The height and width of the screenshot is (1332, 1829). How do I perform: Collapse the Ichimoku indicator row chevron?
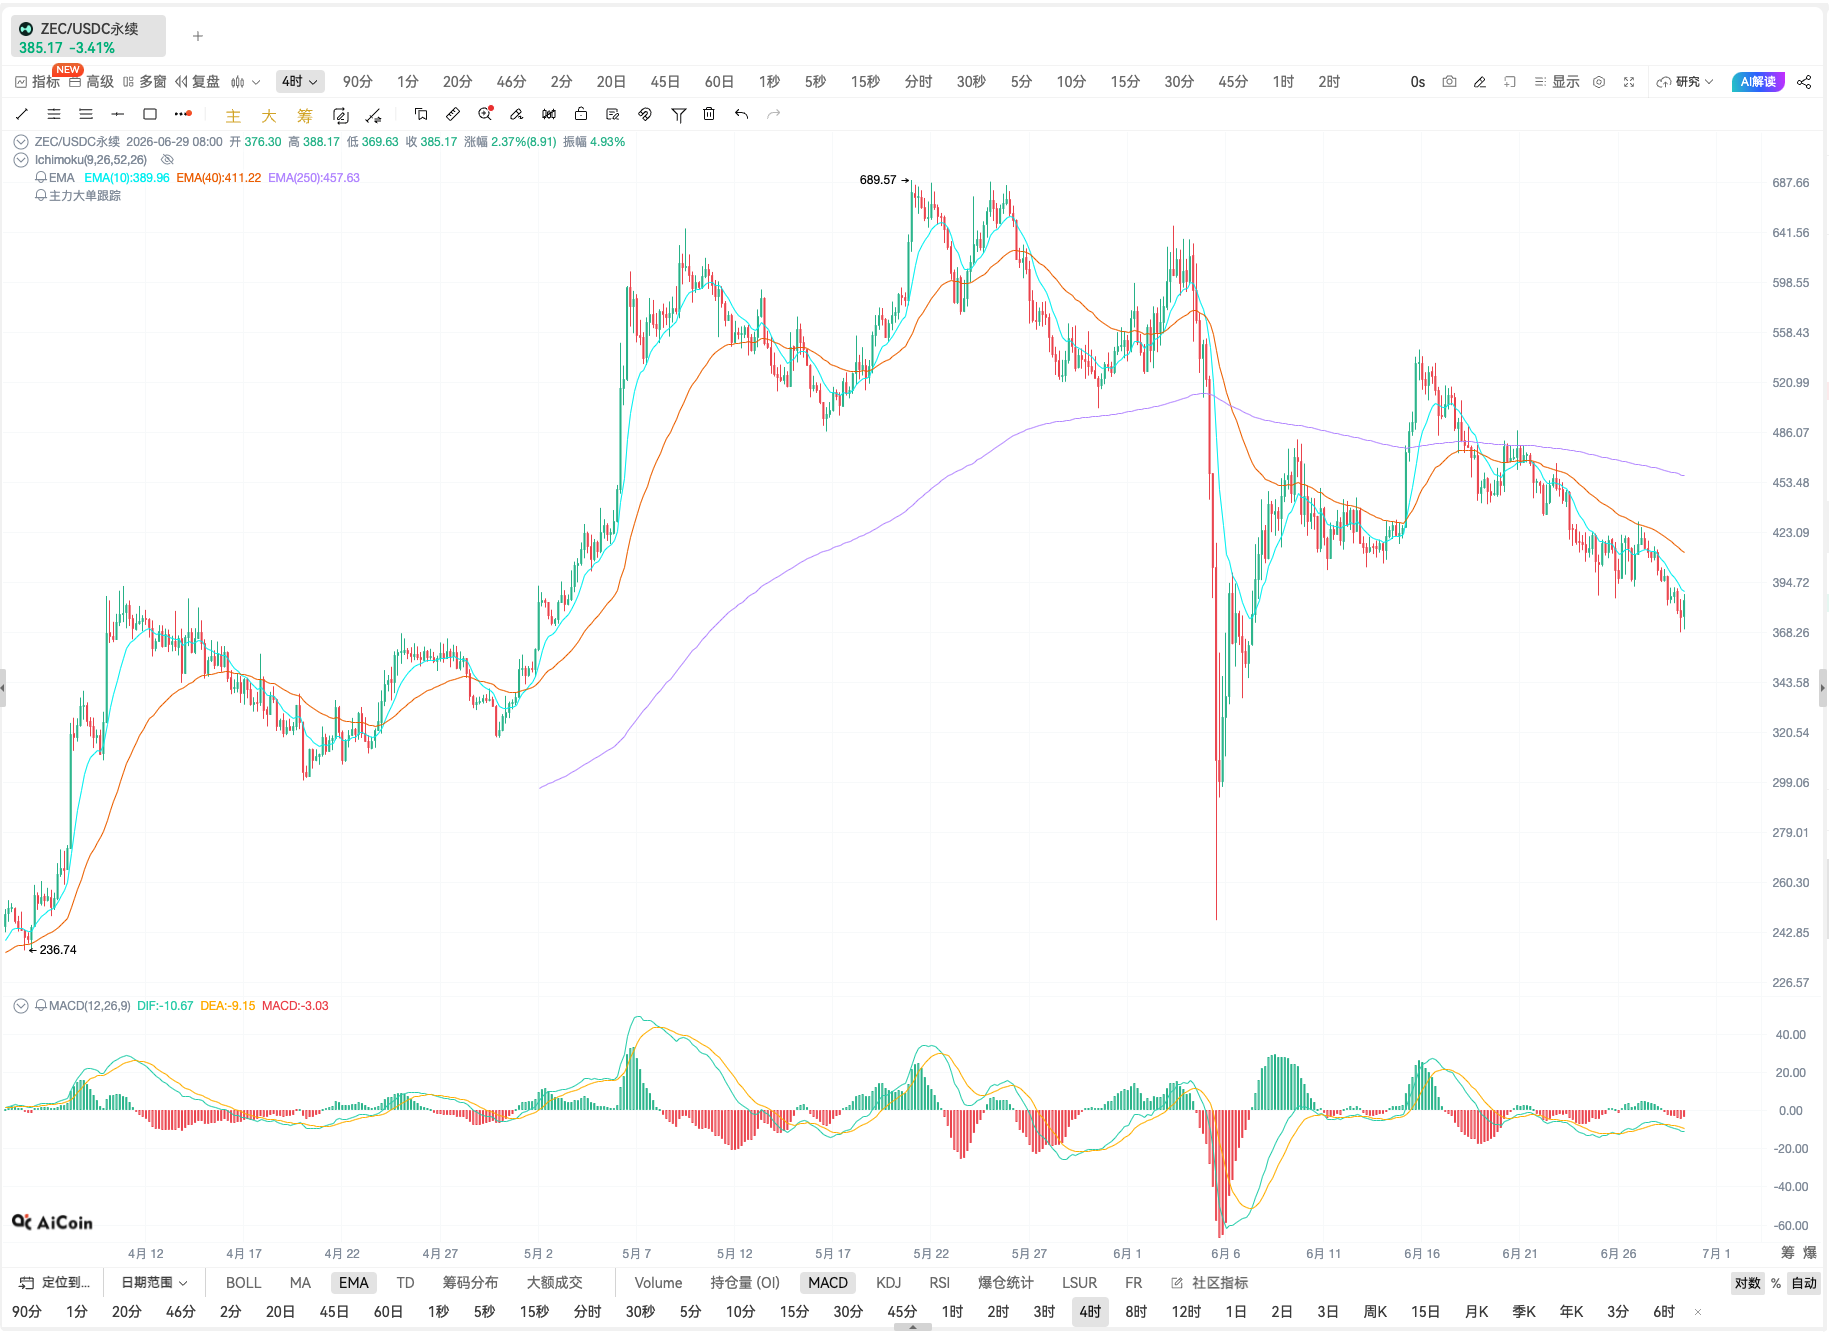pos(21,160)
